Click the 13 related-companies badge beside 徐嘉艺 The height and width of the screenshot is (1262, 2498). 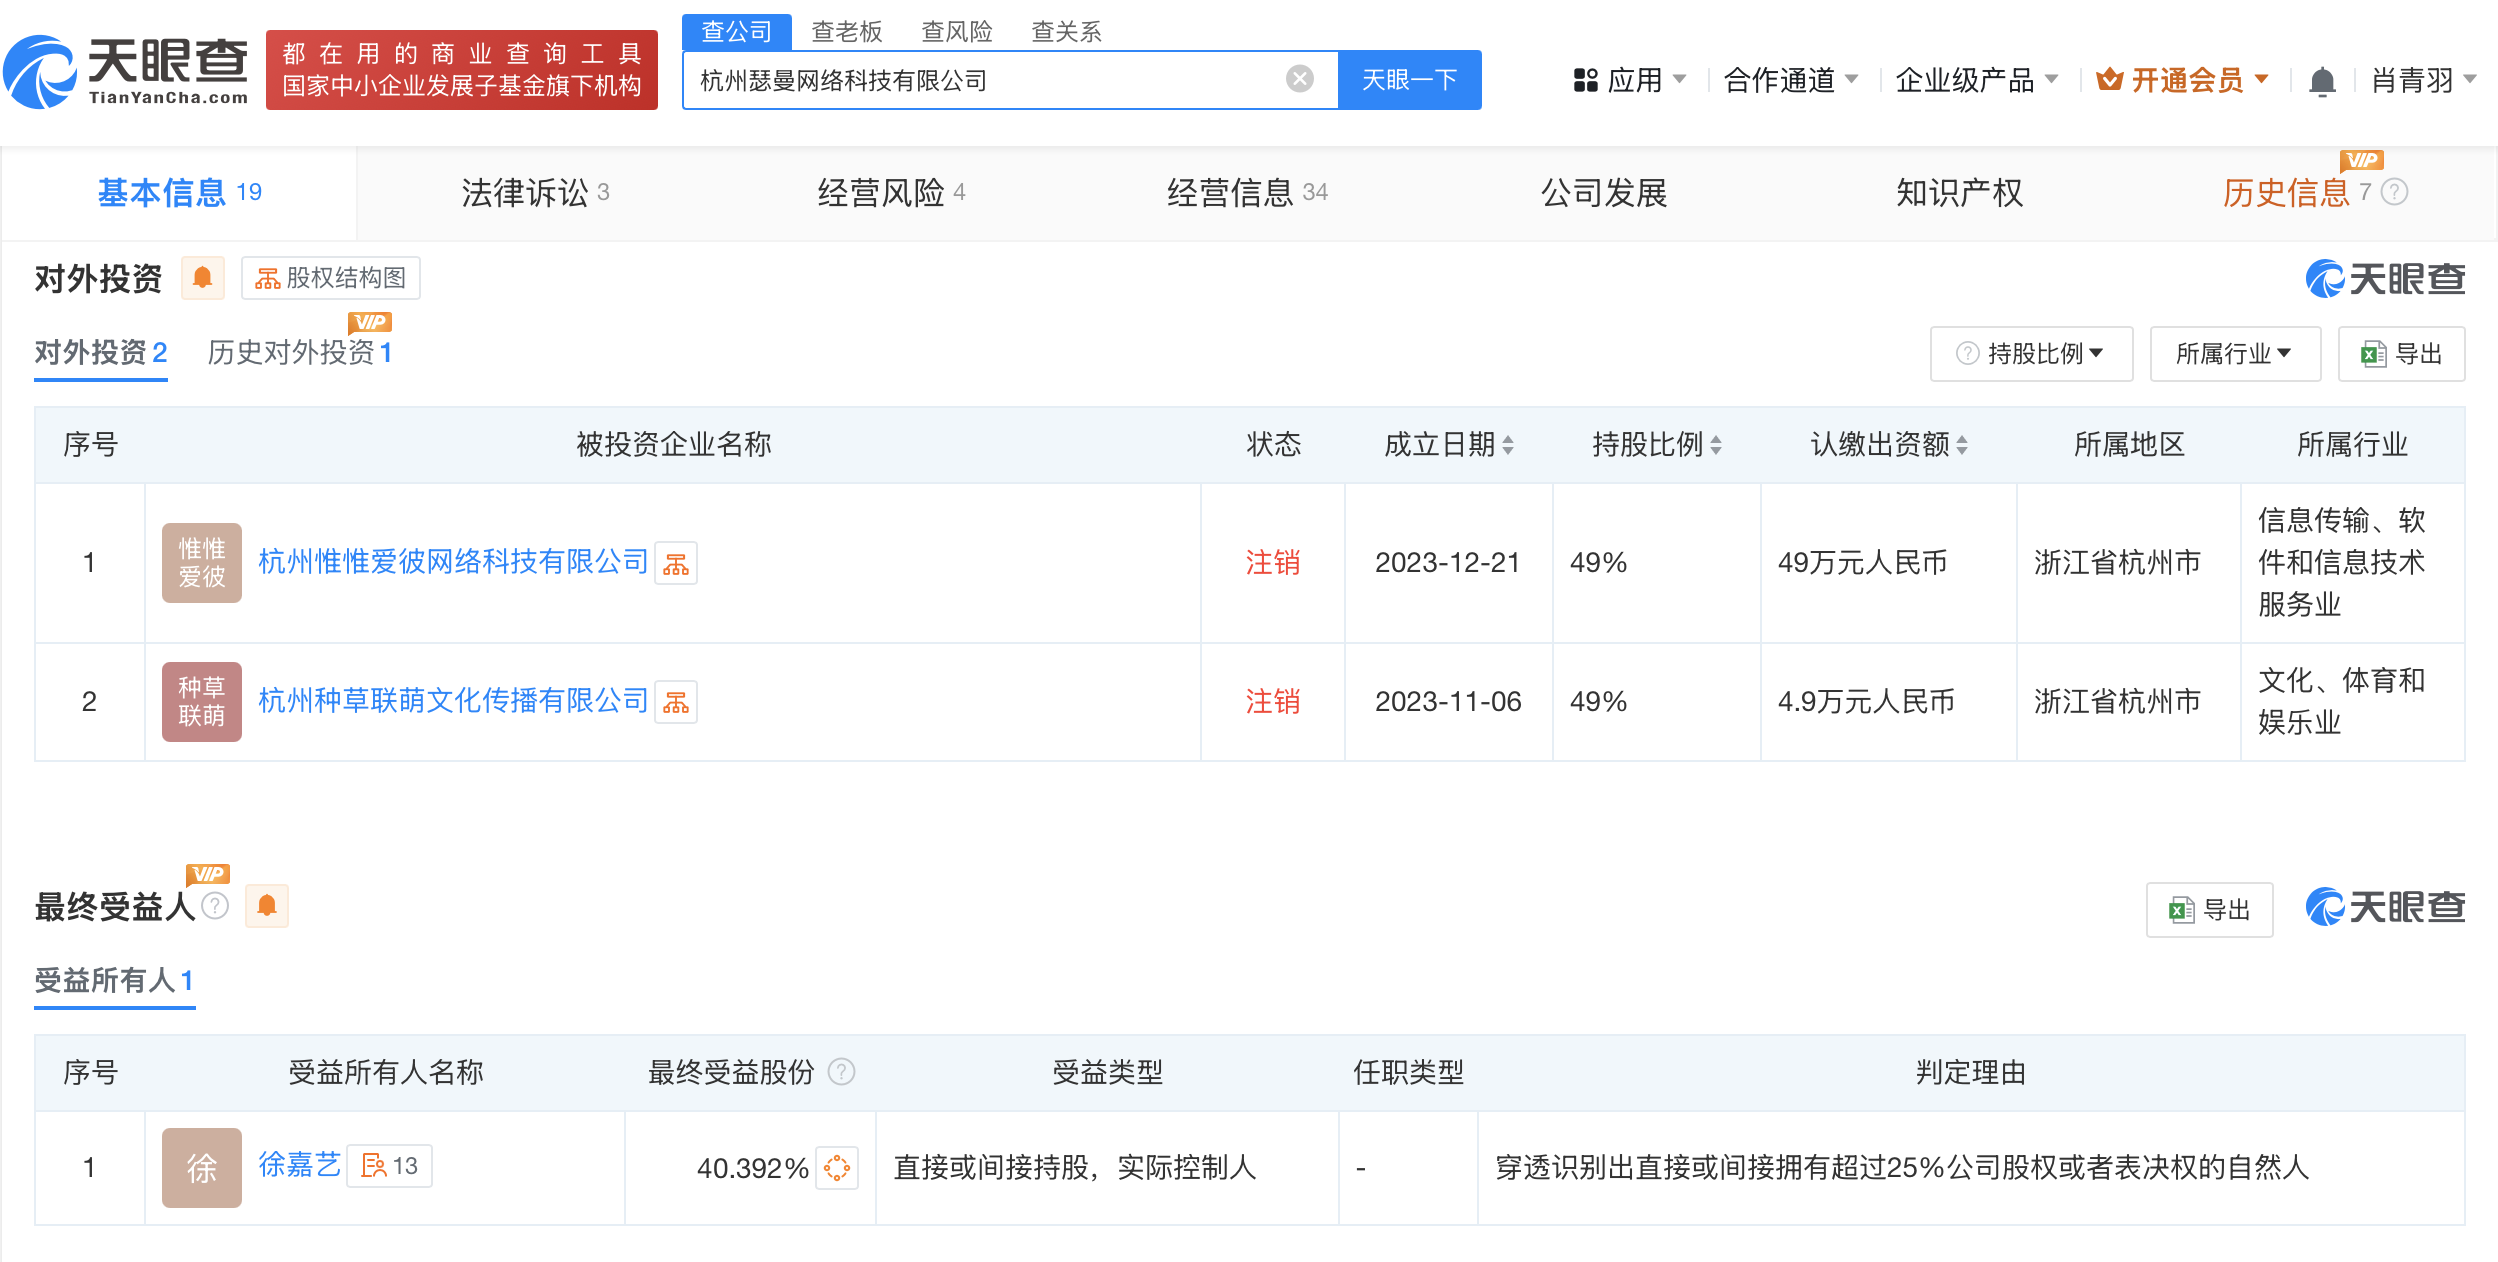(390, 1166)
